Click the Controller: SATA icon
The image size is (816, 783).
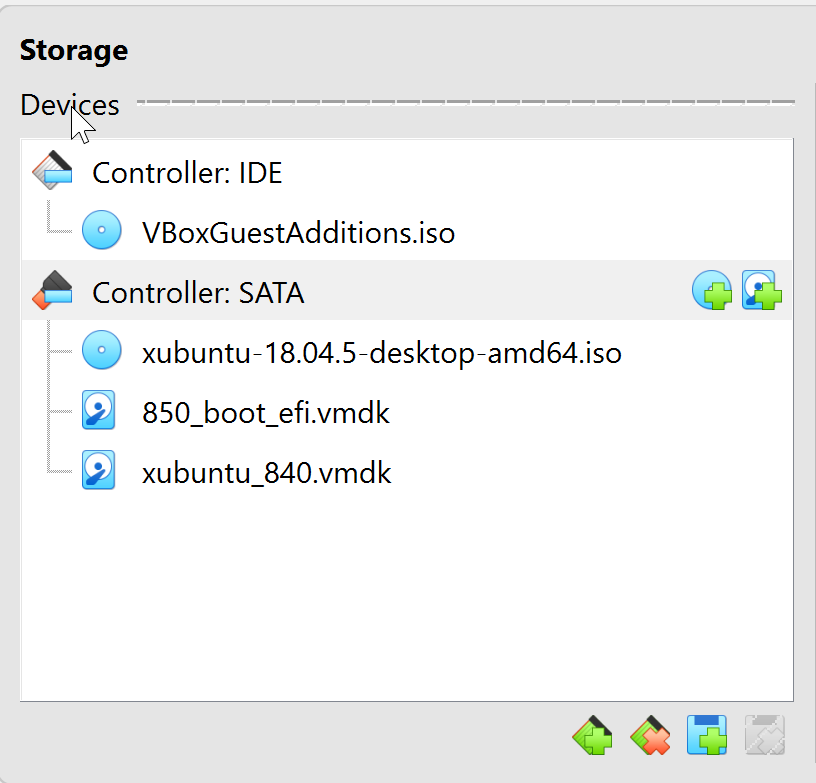(52, 291)
